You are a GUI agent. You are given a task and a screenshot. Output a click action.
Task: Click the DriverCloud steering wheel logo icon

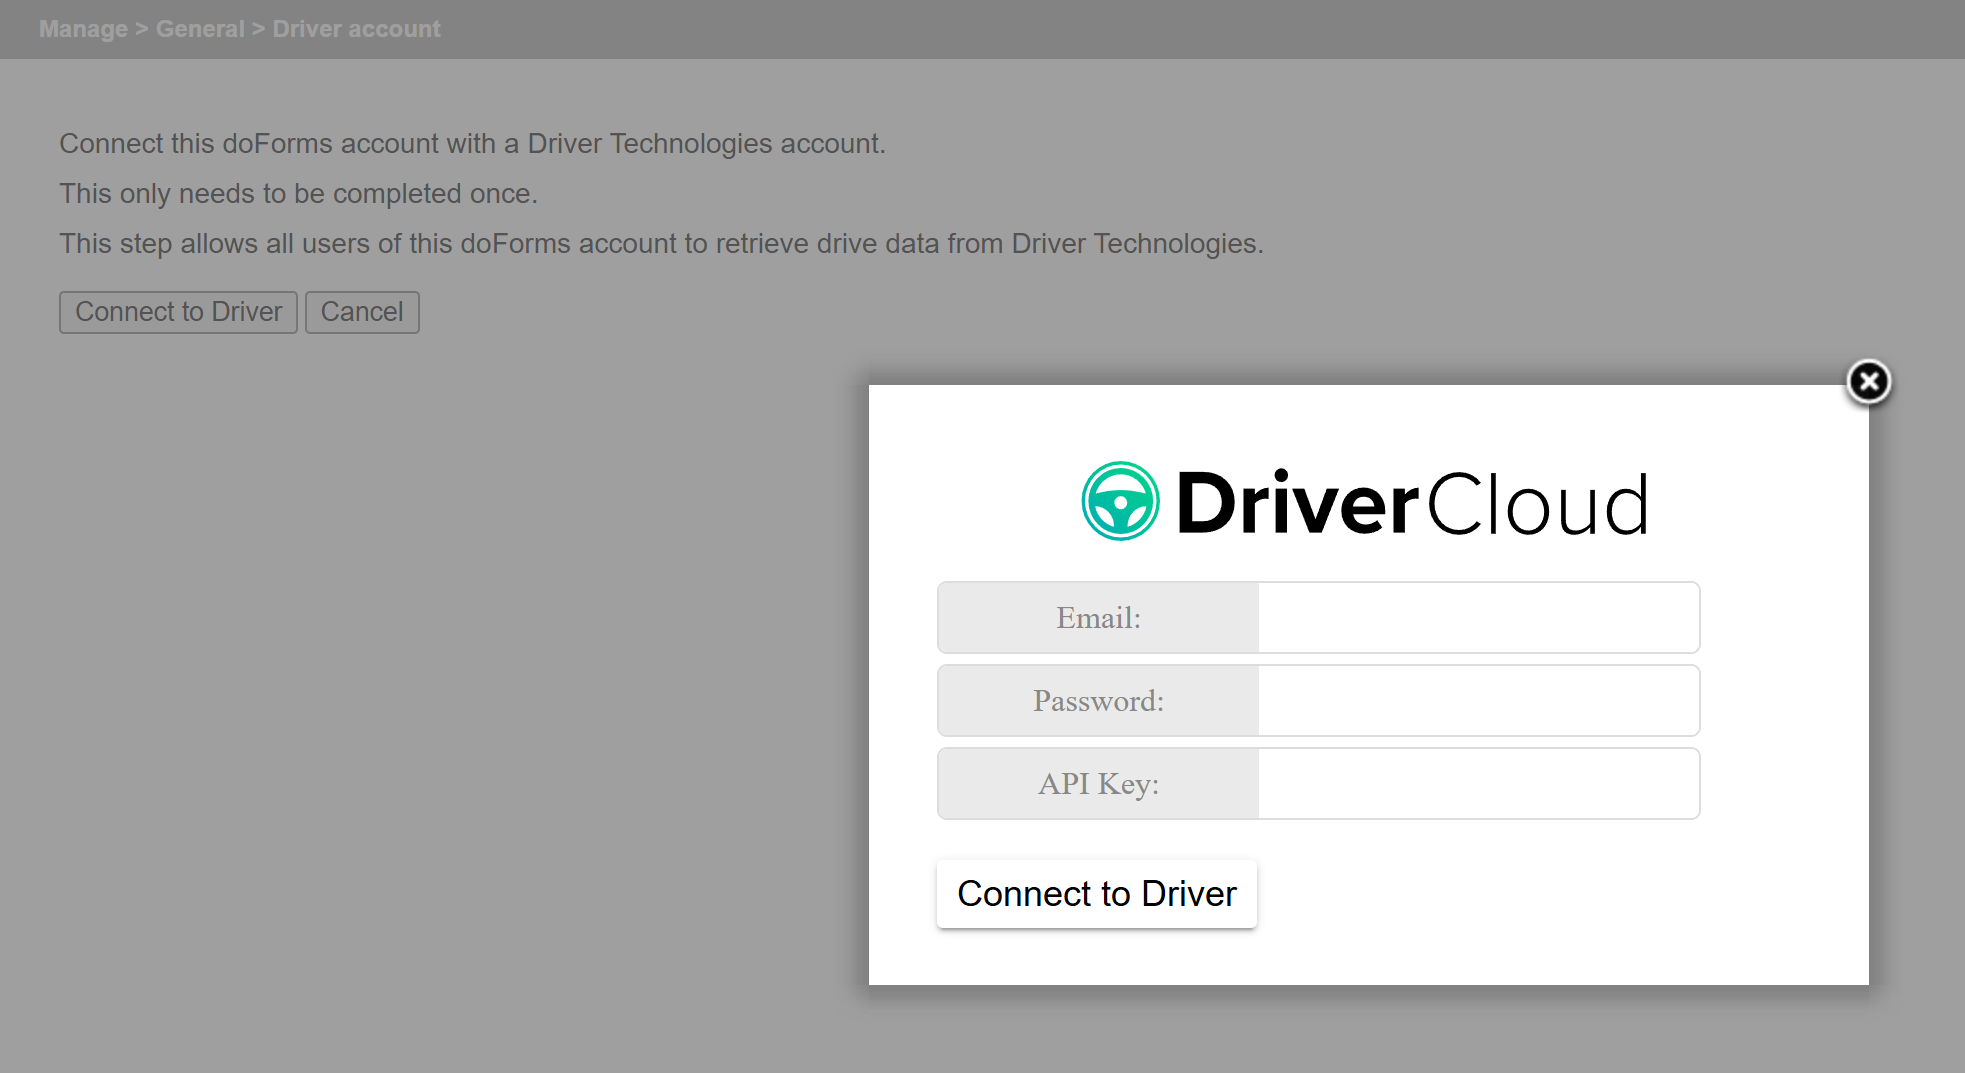pyautogui.click(x=1120, y=501)
